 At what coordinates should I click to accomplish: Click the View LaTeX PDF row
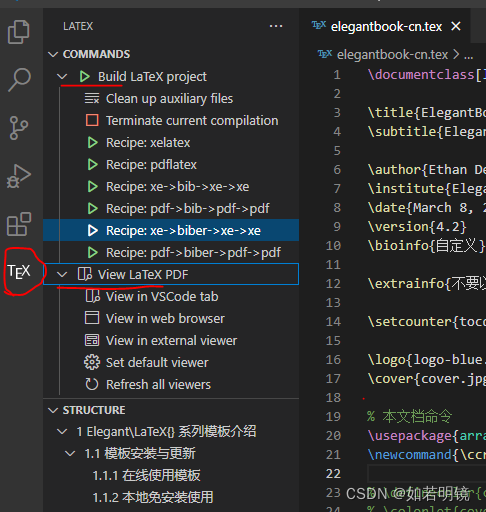[171, 274]
